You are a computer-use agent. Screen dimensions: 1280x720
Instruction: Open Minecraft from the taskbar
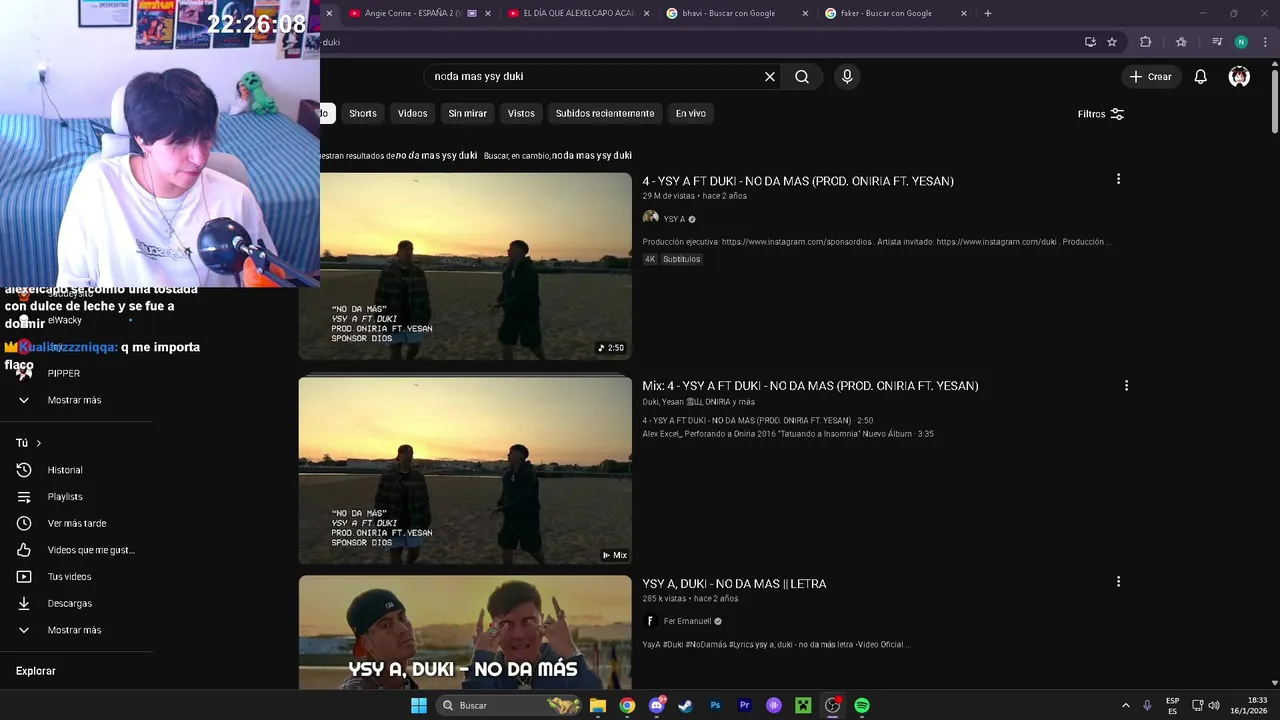click(x=803, y=705)
